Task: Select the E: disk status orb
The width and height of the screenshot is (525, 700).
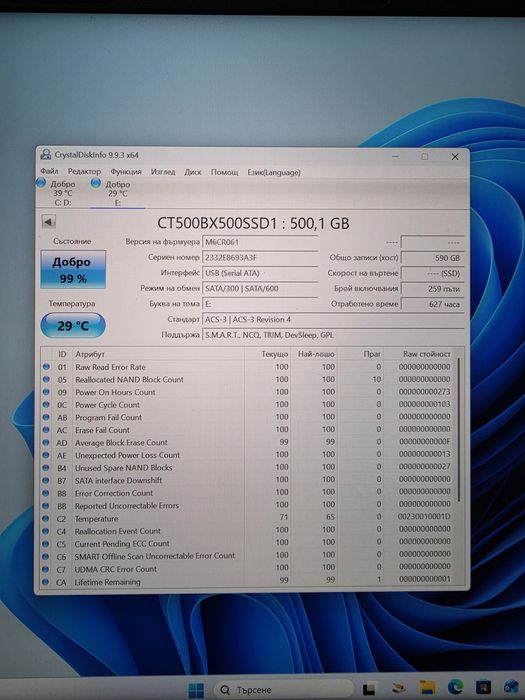Action: (96, 183)
